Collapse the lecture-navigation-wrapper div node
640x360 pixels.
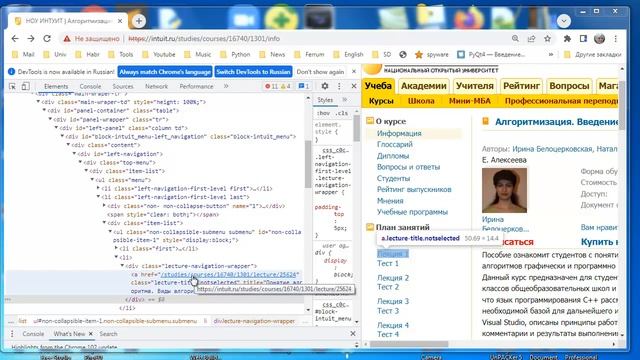pos(122,266)
